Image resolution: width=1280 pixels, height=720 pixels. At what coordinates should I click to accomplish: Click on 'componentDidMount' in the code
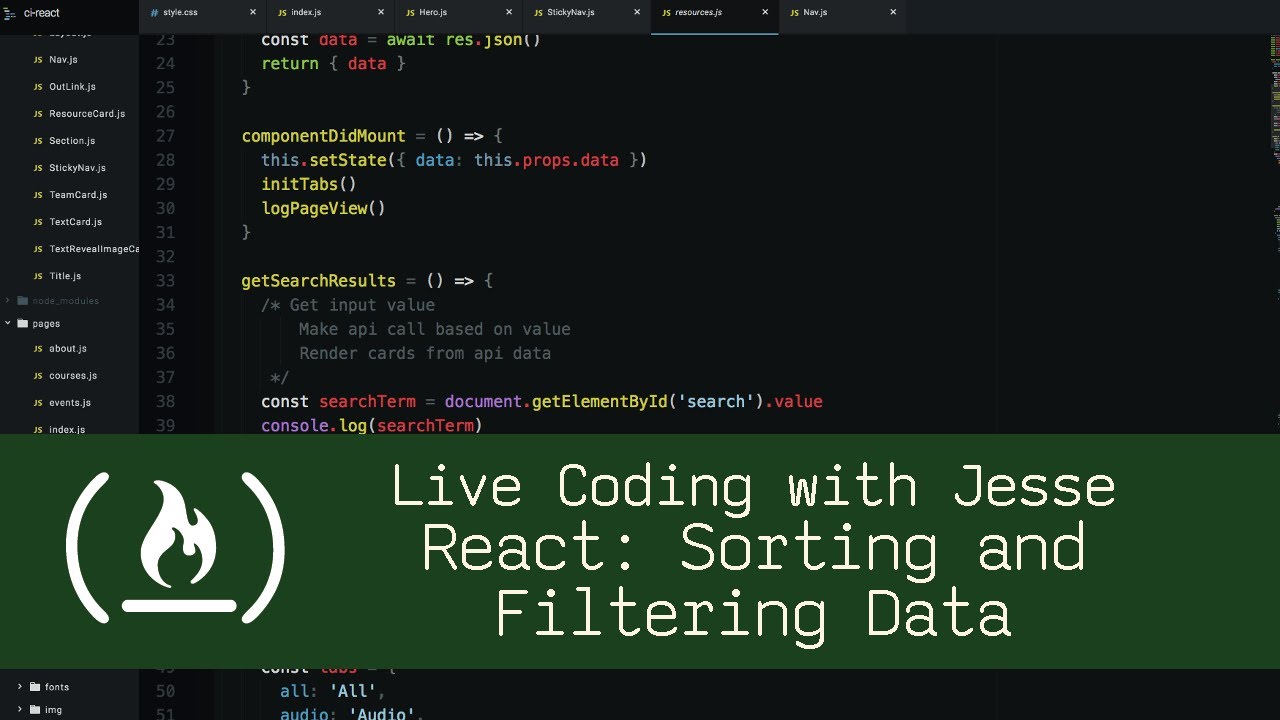pyautogui.click(x=324, y=136)
